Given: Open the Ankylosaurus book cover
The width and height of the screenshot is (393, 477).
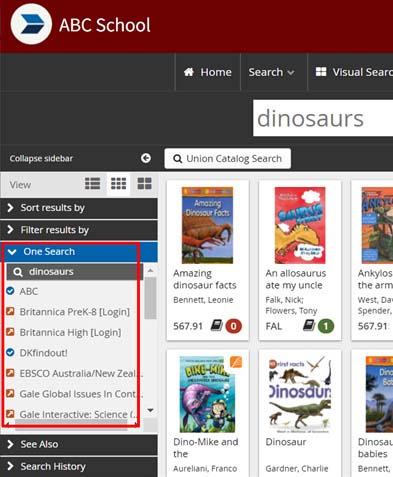Looking at the screenshot, I should point(377,225).
